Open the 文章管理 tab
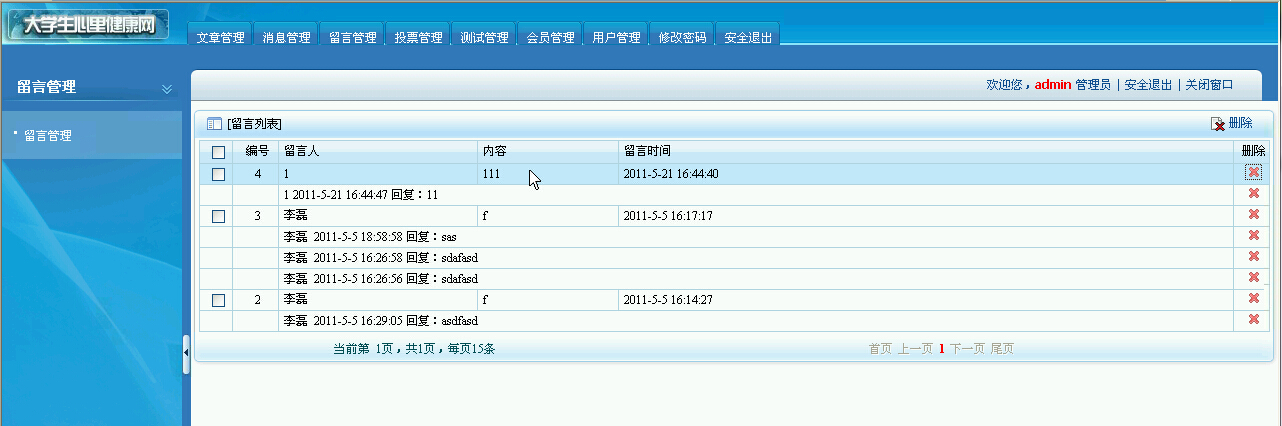 pyautogui.click(x=220, y=37)
